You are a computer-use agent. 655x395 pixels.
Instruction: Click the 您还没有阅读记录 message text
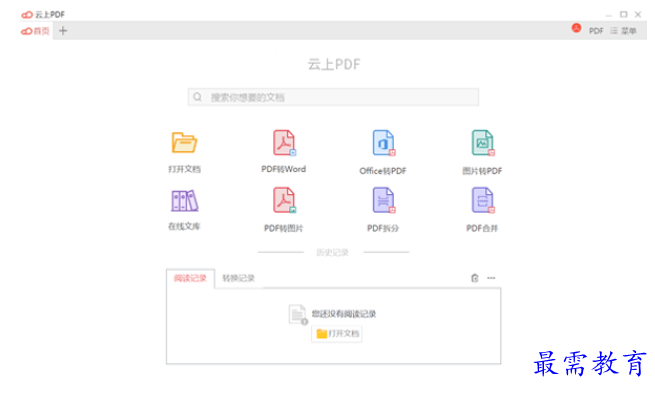[344, 314]
